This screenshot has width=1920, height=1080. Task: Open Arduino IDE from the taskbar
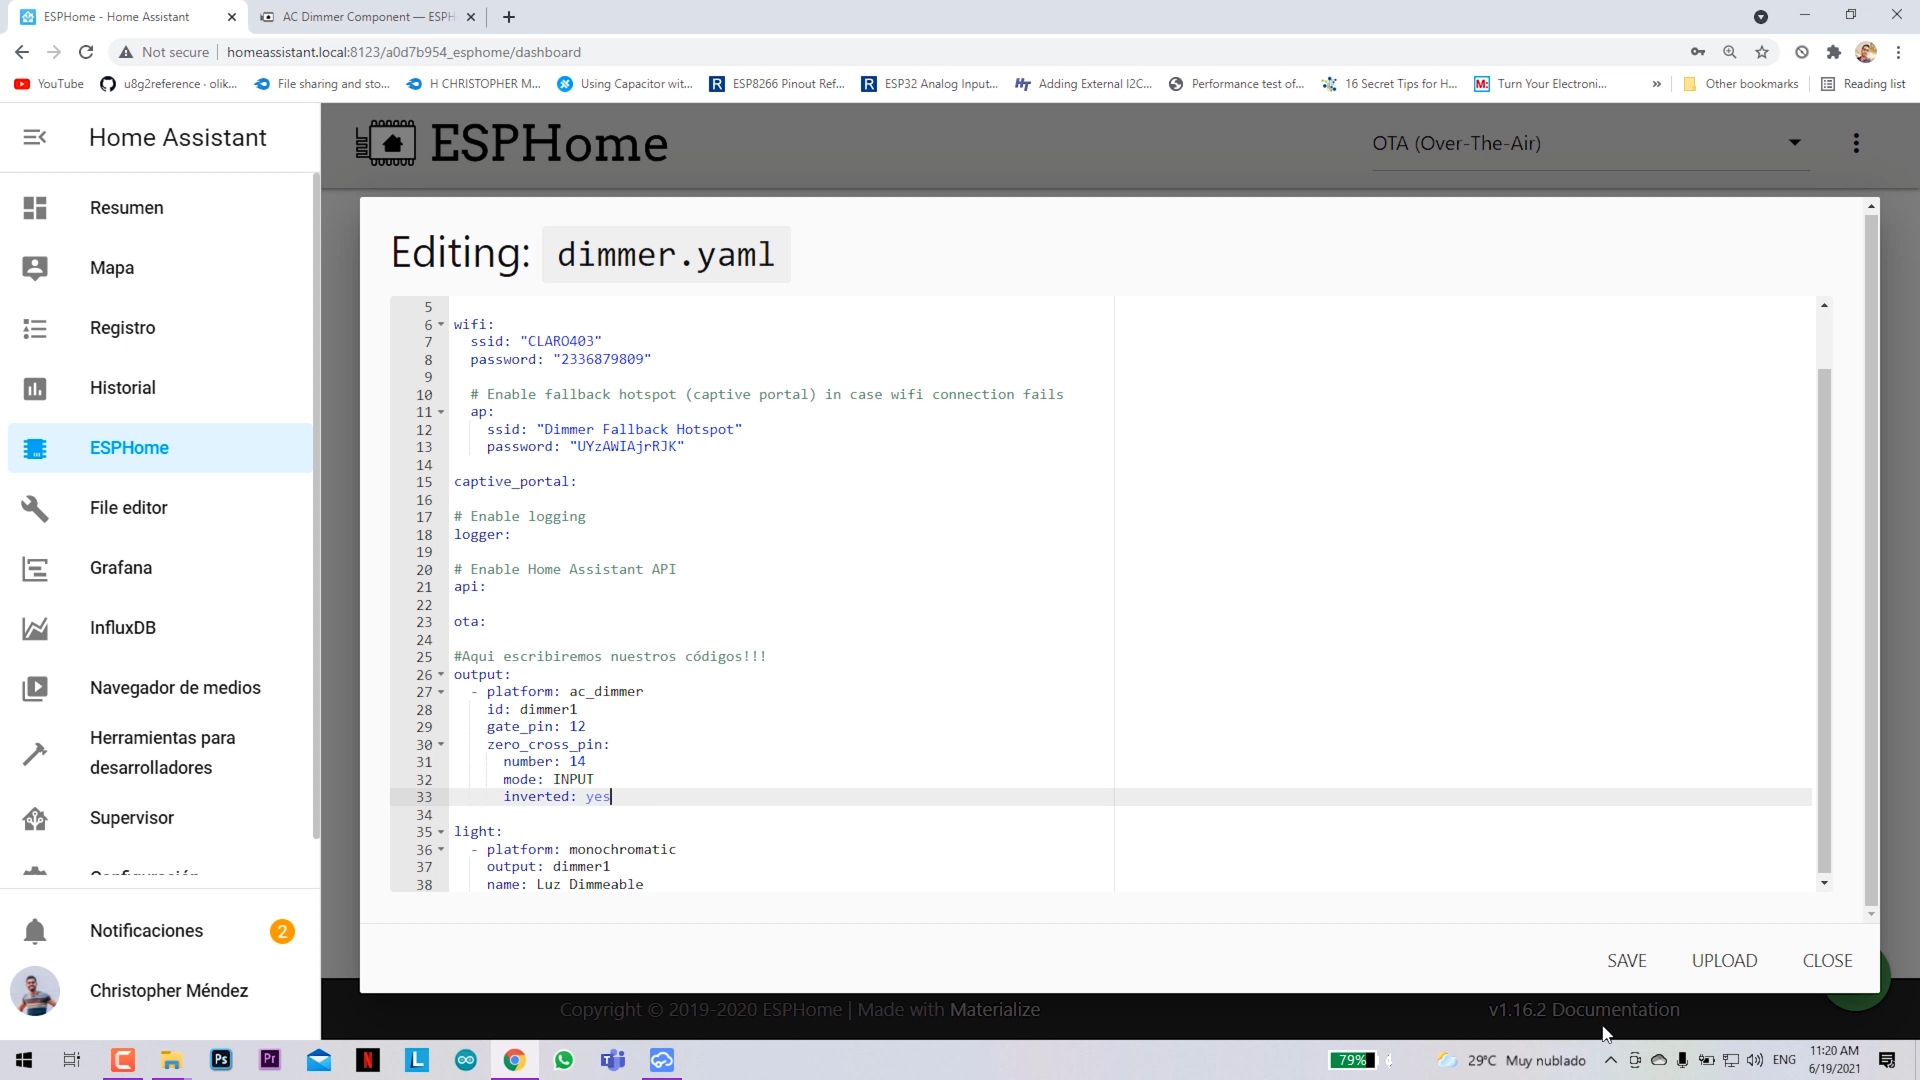coord(466,1060)
